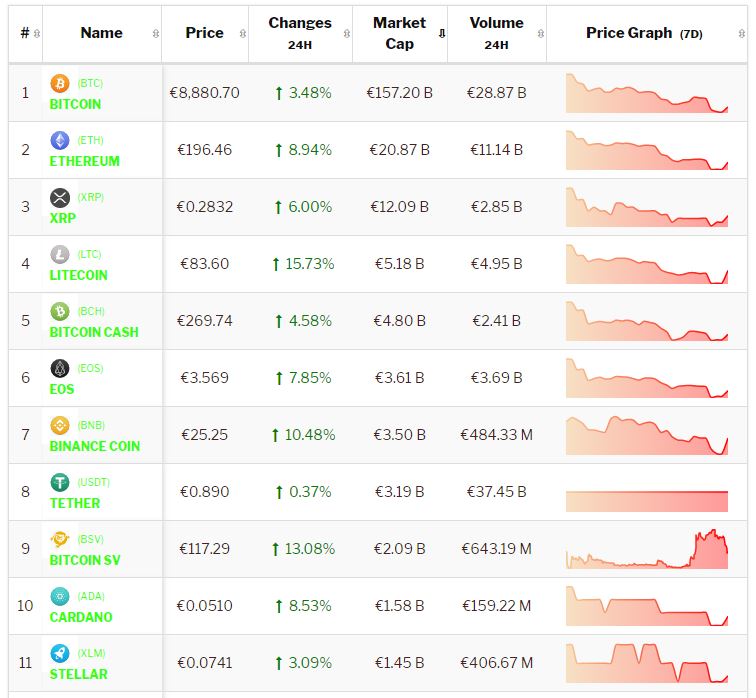Click the Bitcoin orange coin icon

[x=59, y=83]
